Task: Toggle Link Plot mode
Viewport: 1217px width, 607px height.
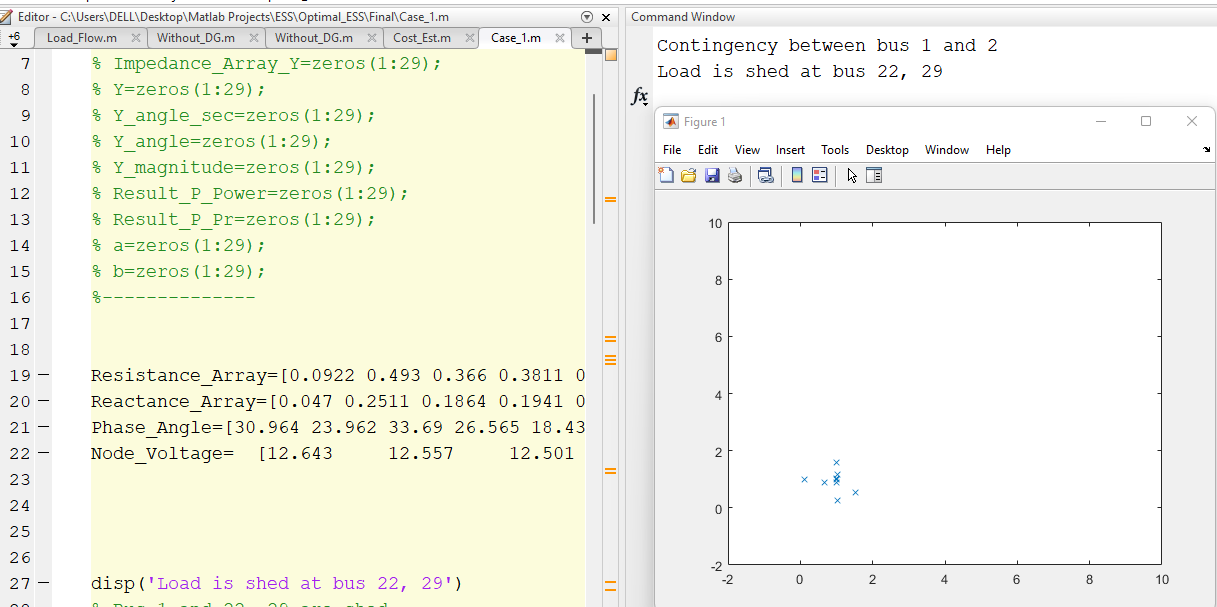Action: [x=765, y=175]
